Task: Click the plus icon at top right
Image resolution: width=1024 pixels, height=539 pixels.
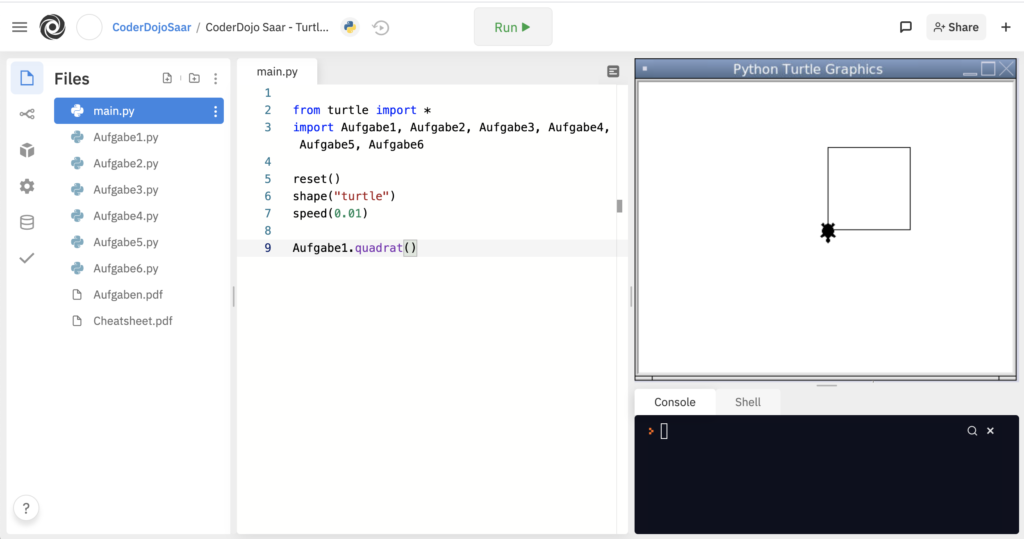Action: 1006,27
